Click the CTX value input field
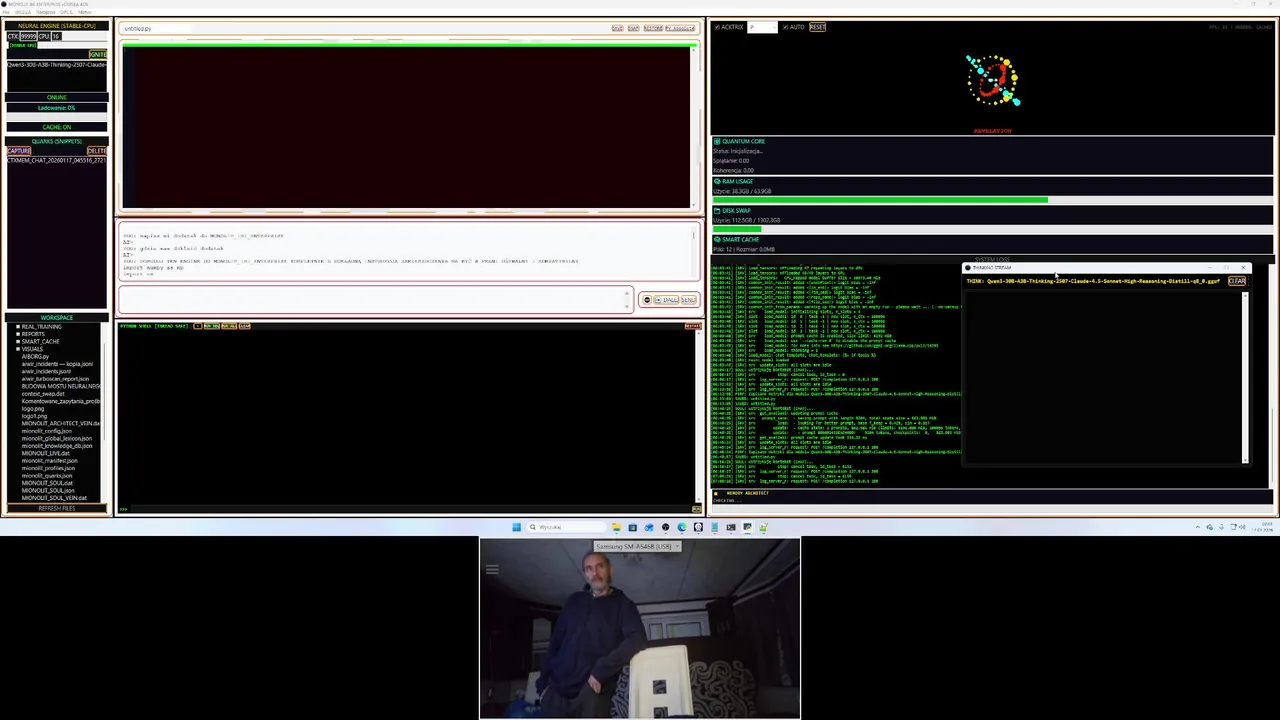Image resolution: width=1280 pixels, height=720 pixels. click(29, 36)
